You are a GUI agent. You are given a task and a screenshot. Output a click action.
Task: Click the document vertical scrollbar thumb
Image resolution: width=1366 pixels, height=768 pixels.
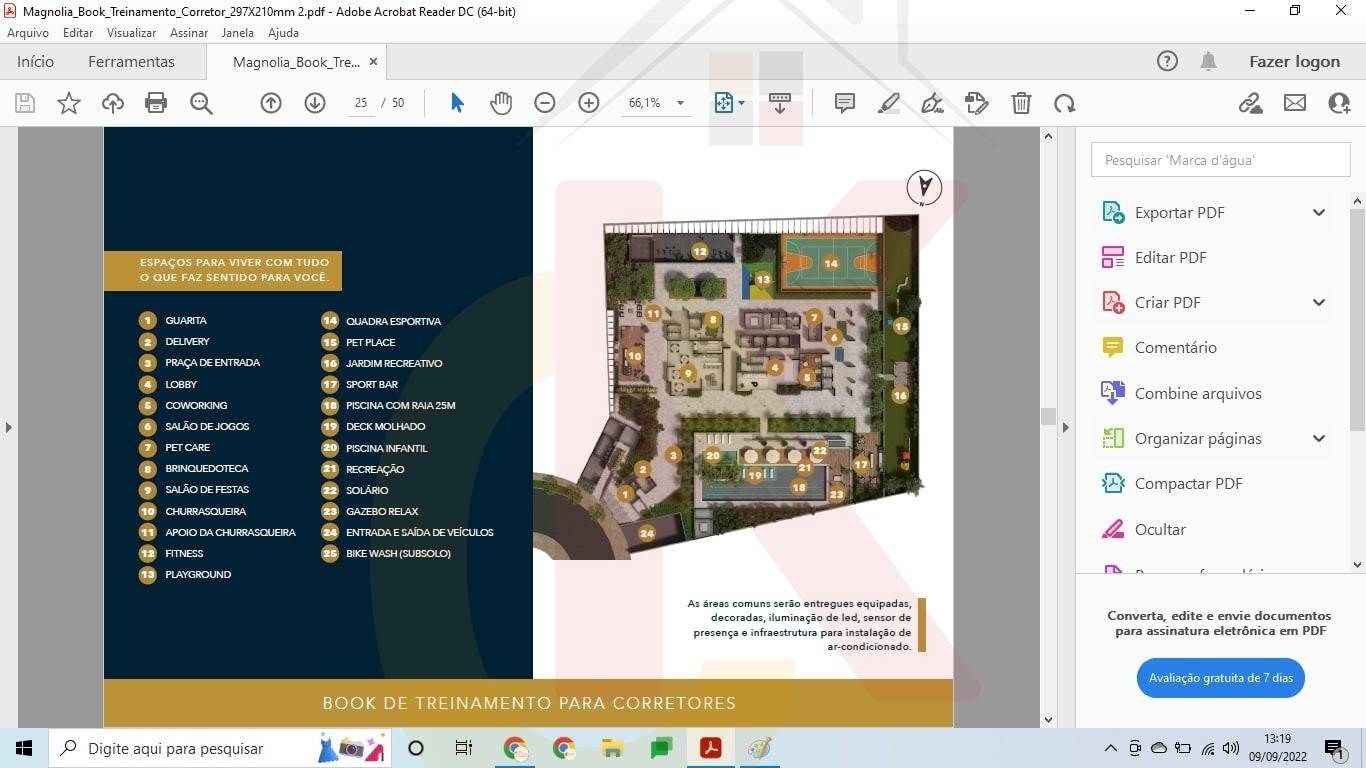click(1048, 416)
